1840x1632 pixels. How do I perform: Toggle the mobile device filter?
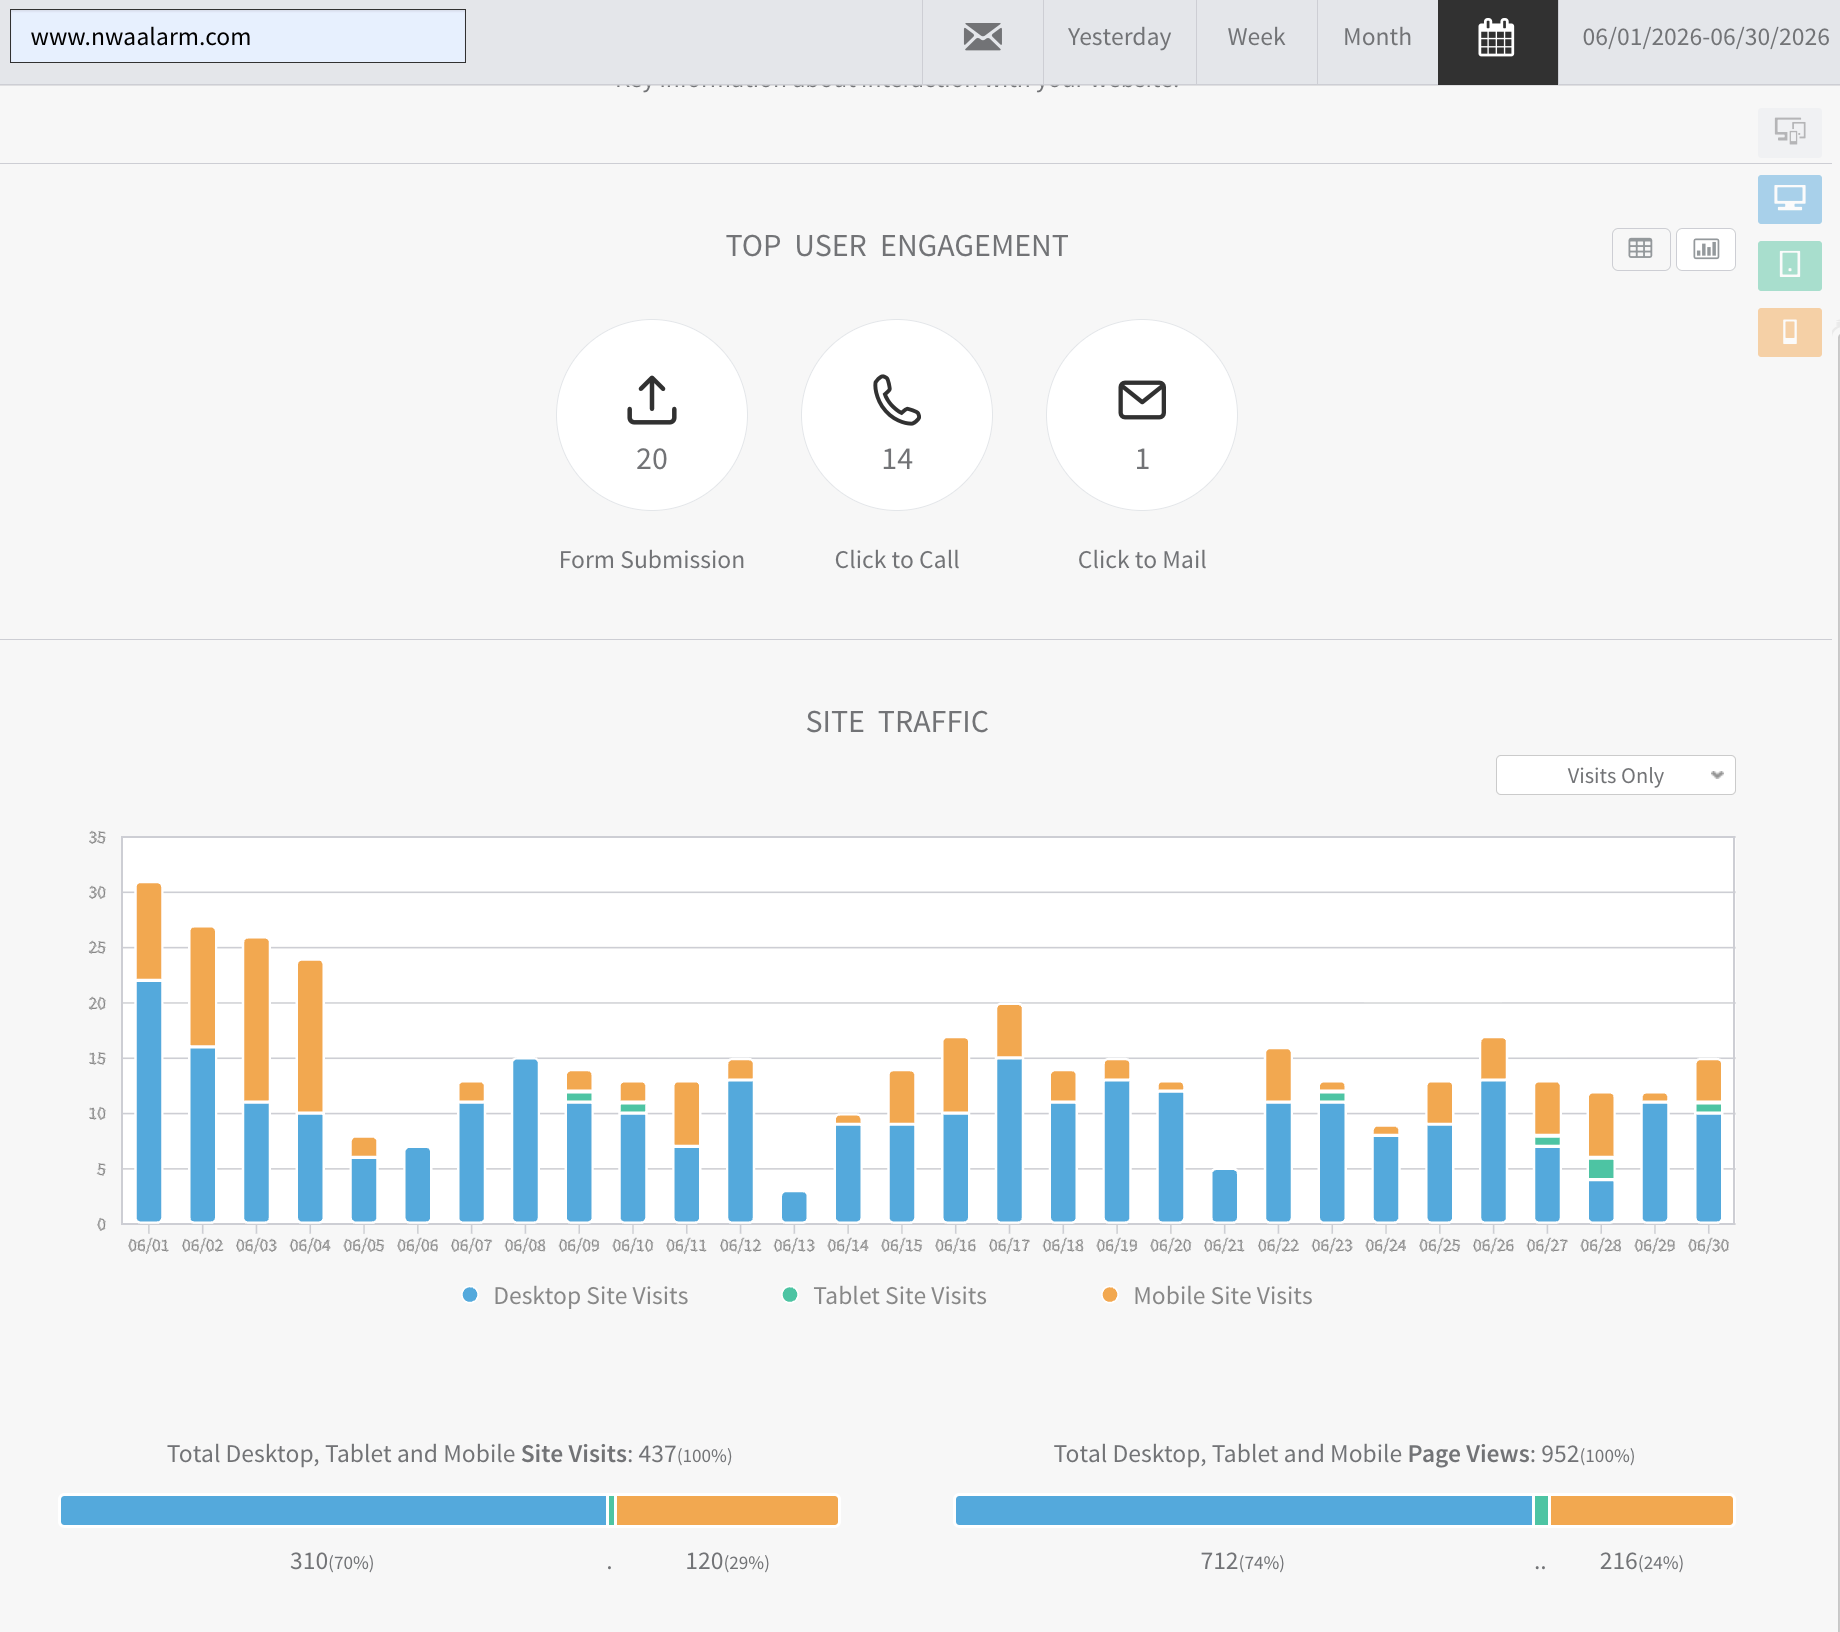click(x=1789, y=332)
